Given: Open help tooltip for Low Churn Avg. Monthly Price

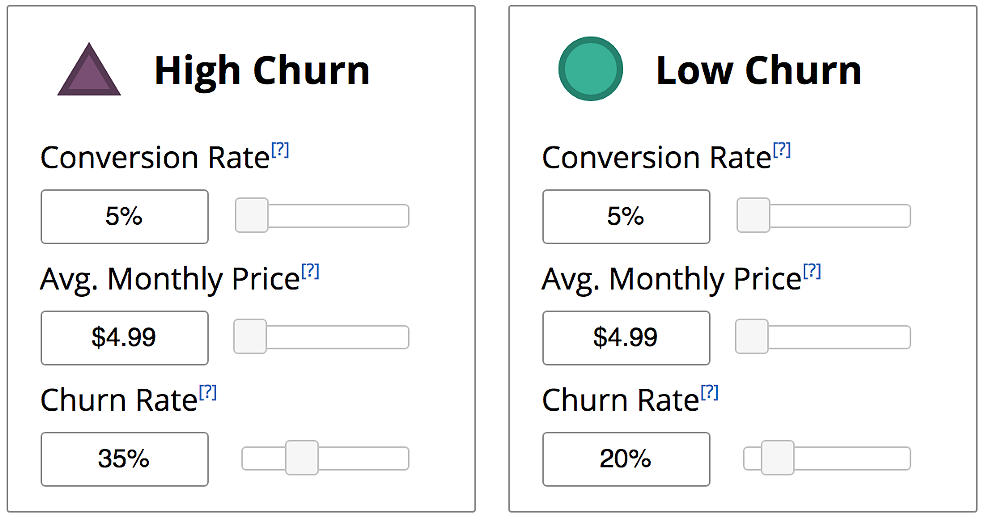Looking at the screenshot, I should tap(812, 271).
